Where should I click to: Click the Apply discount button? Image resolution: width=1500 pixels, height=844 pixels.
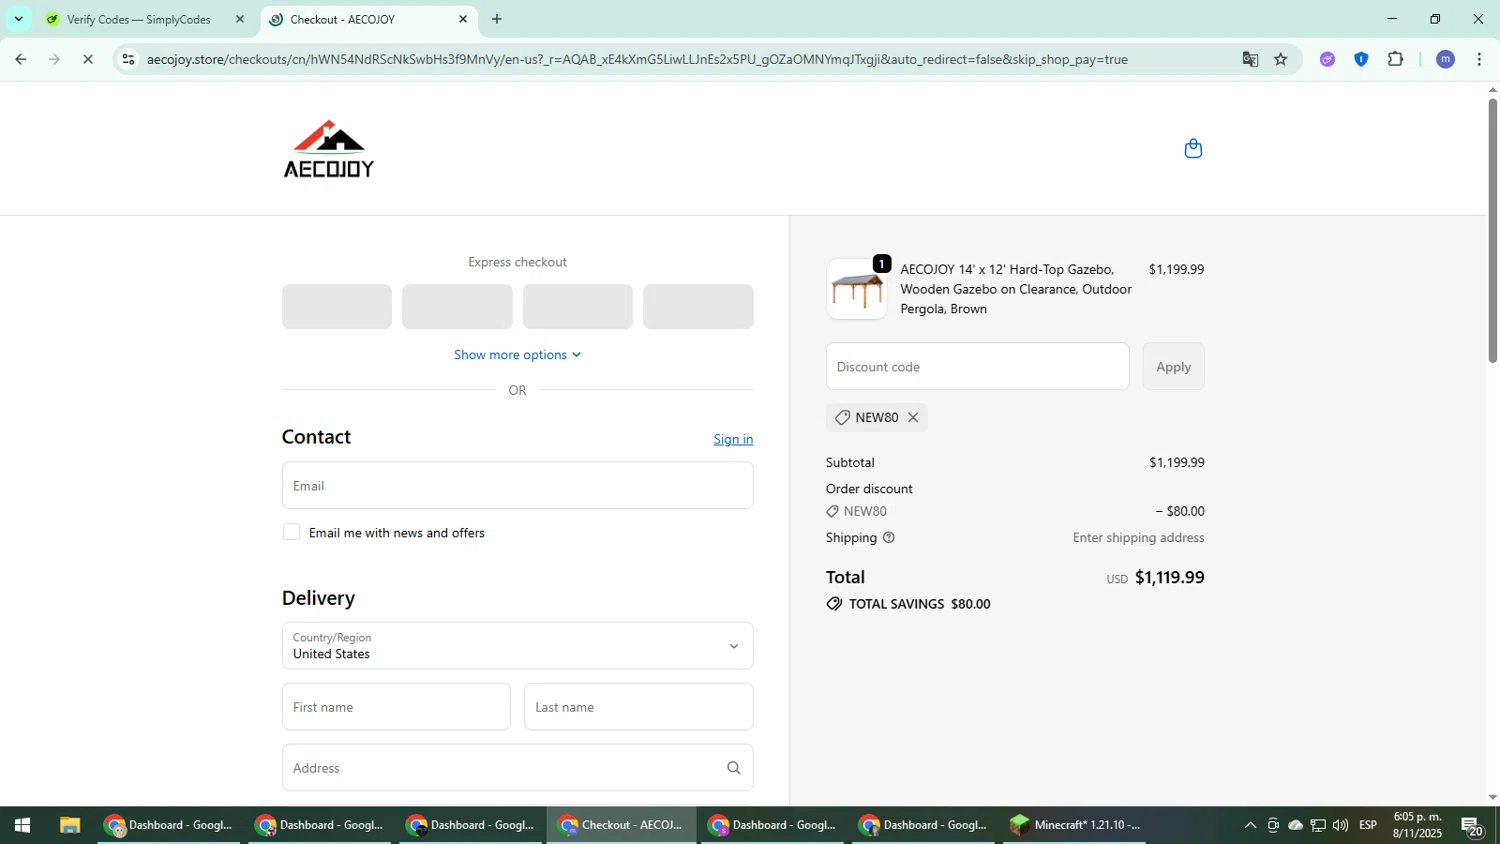pos(1173,367)
